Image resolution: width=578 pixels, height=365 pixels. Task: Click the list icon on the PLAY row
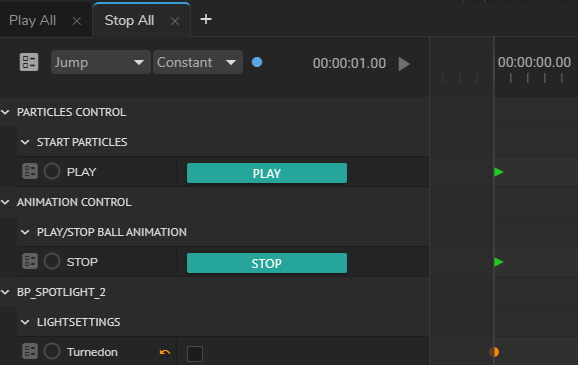pyautogui.click(x=30, y=171)
